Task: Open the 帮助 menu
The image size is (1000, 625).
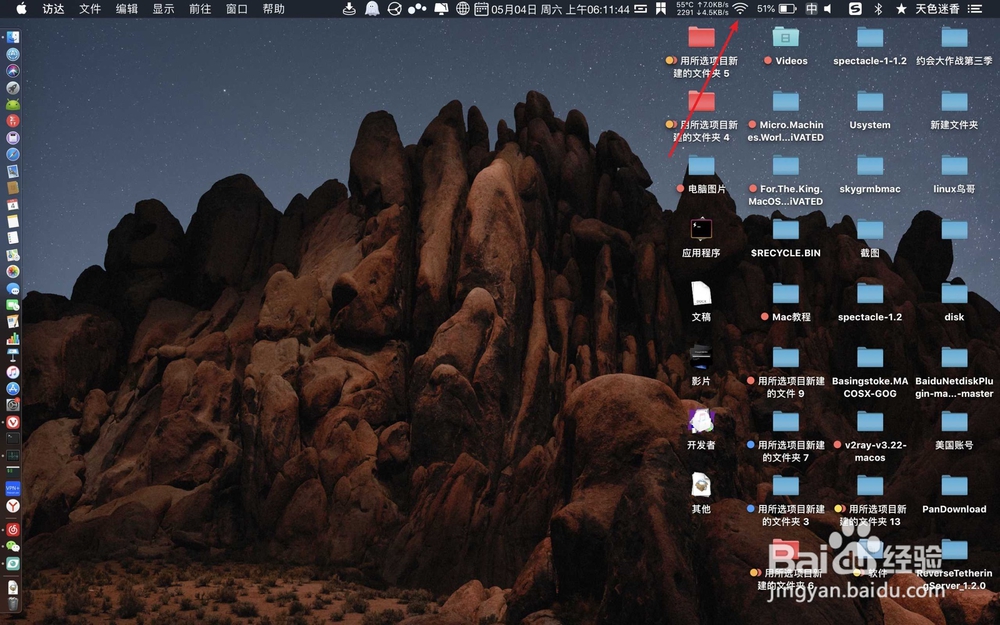Action: (x=274, y=9)
